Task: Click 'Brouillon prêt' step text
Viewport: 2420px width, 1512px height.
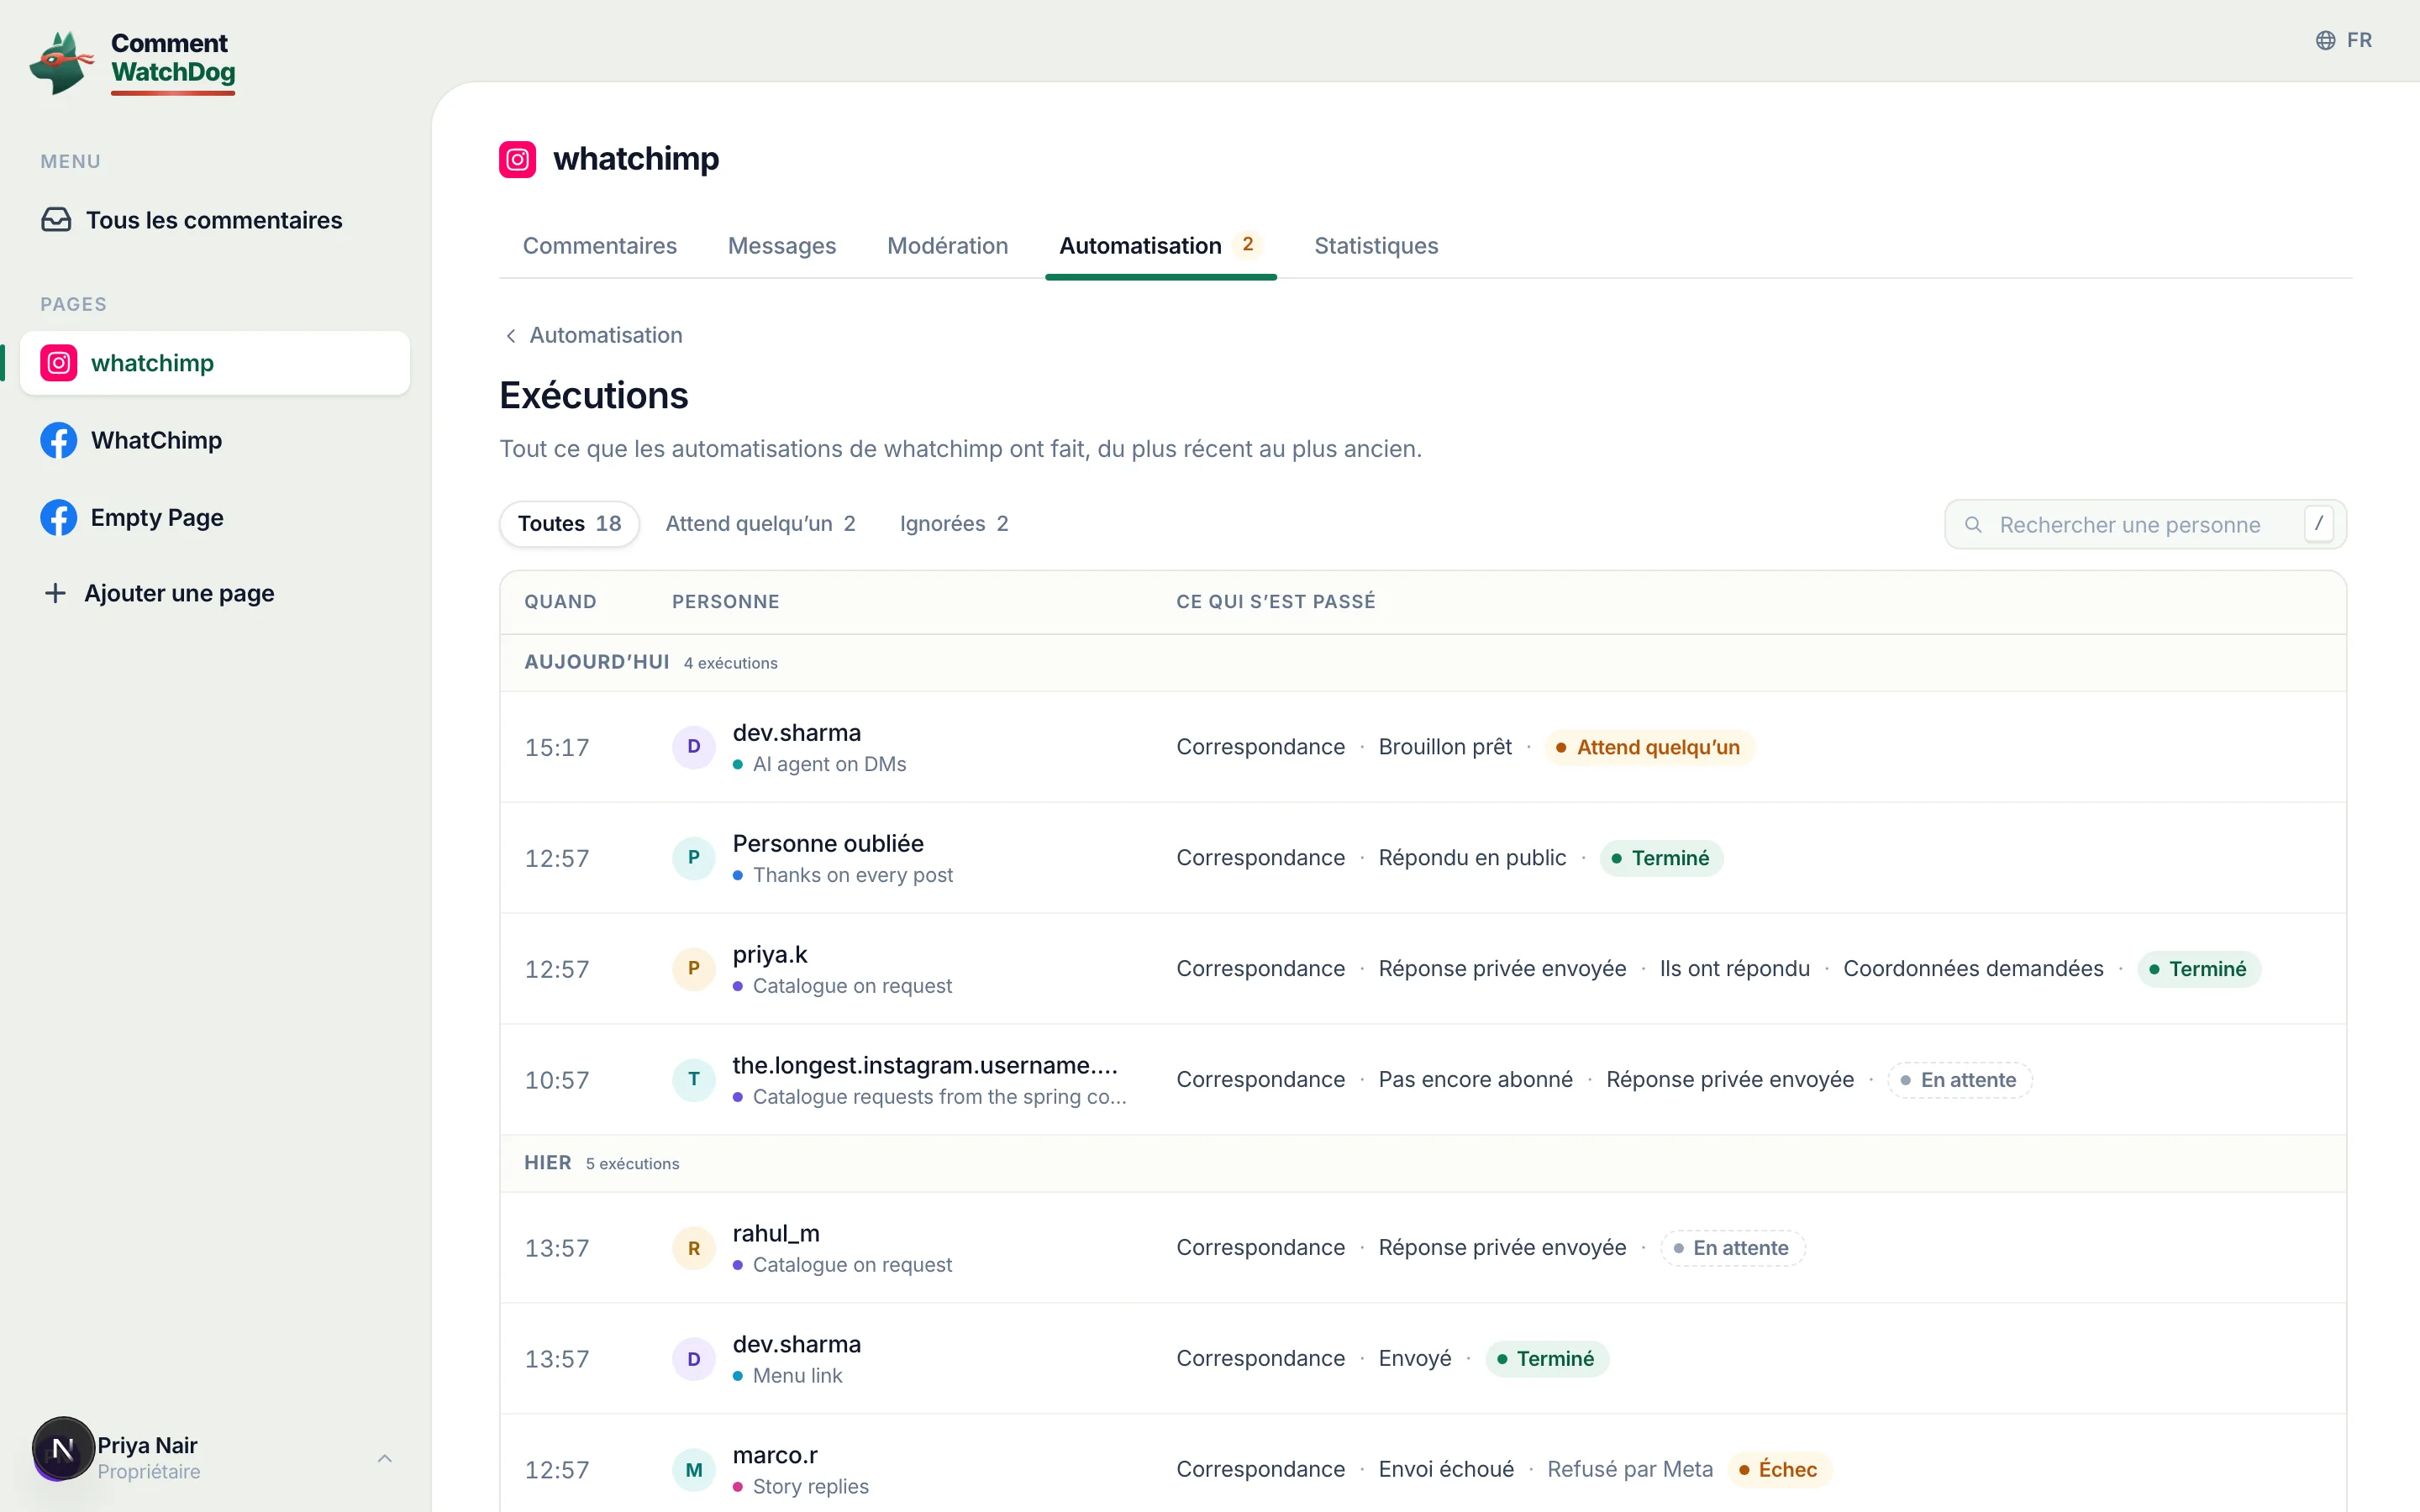Action: coord(1445,747)
